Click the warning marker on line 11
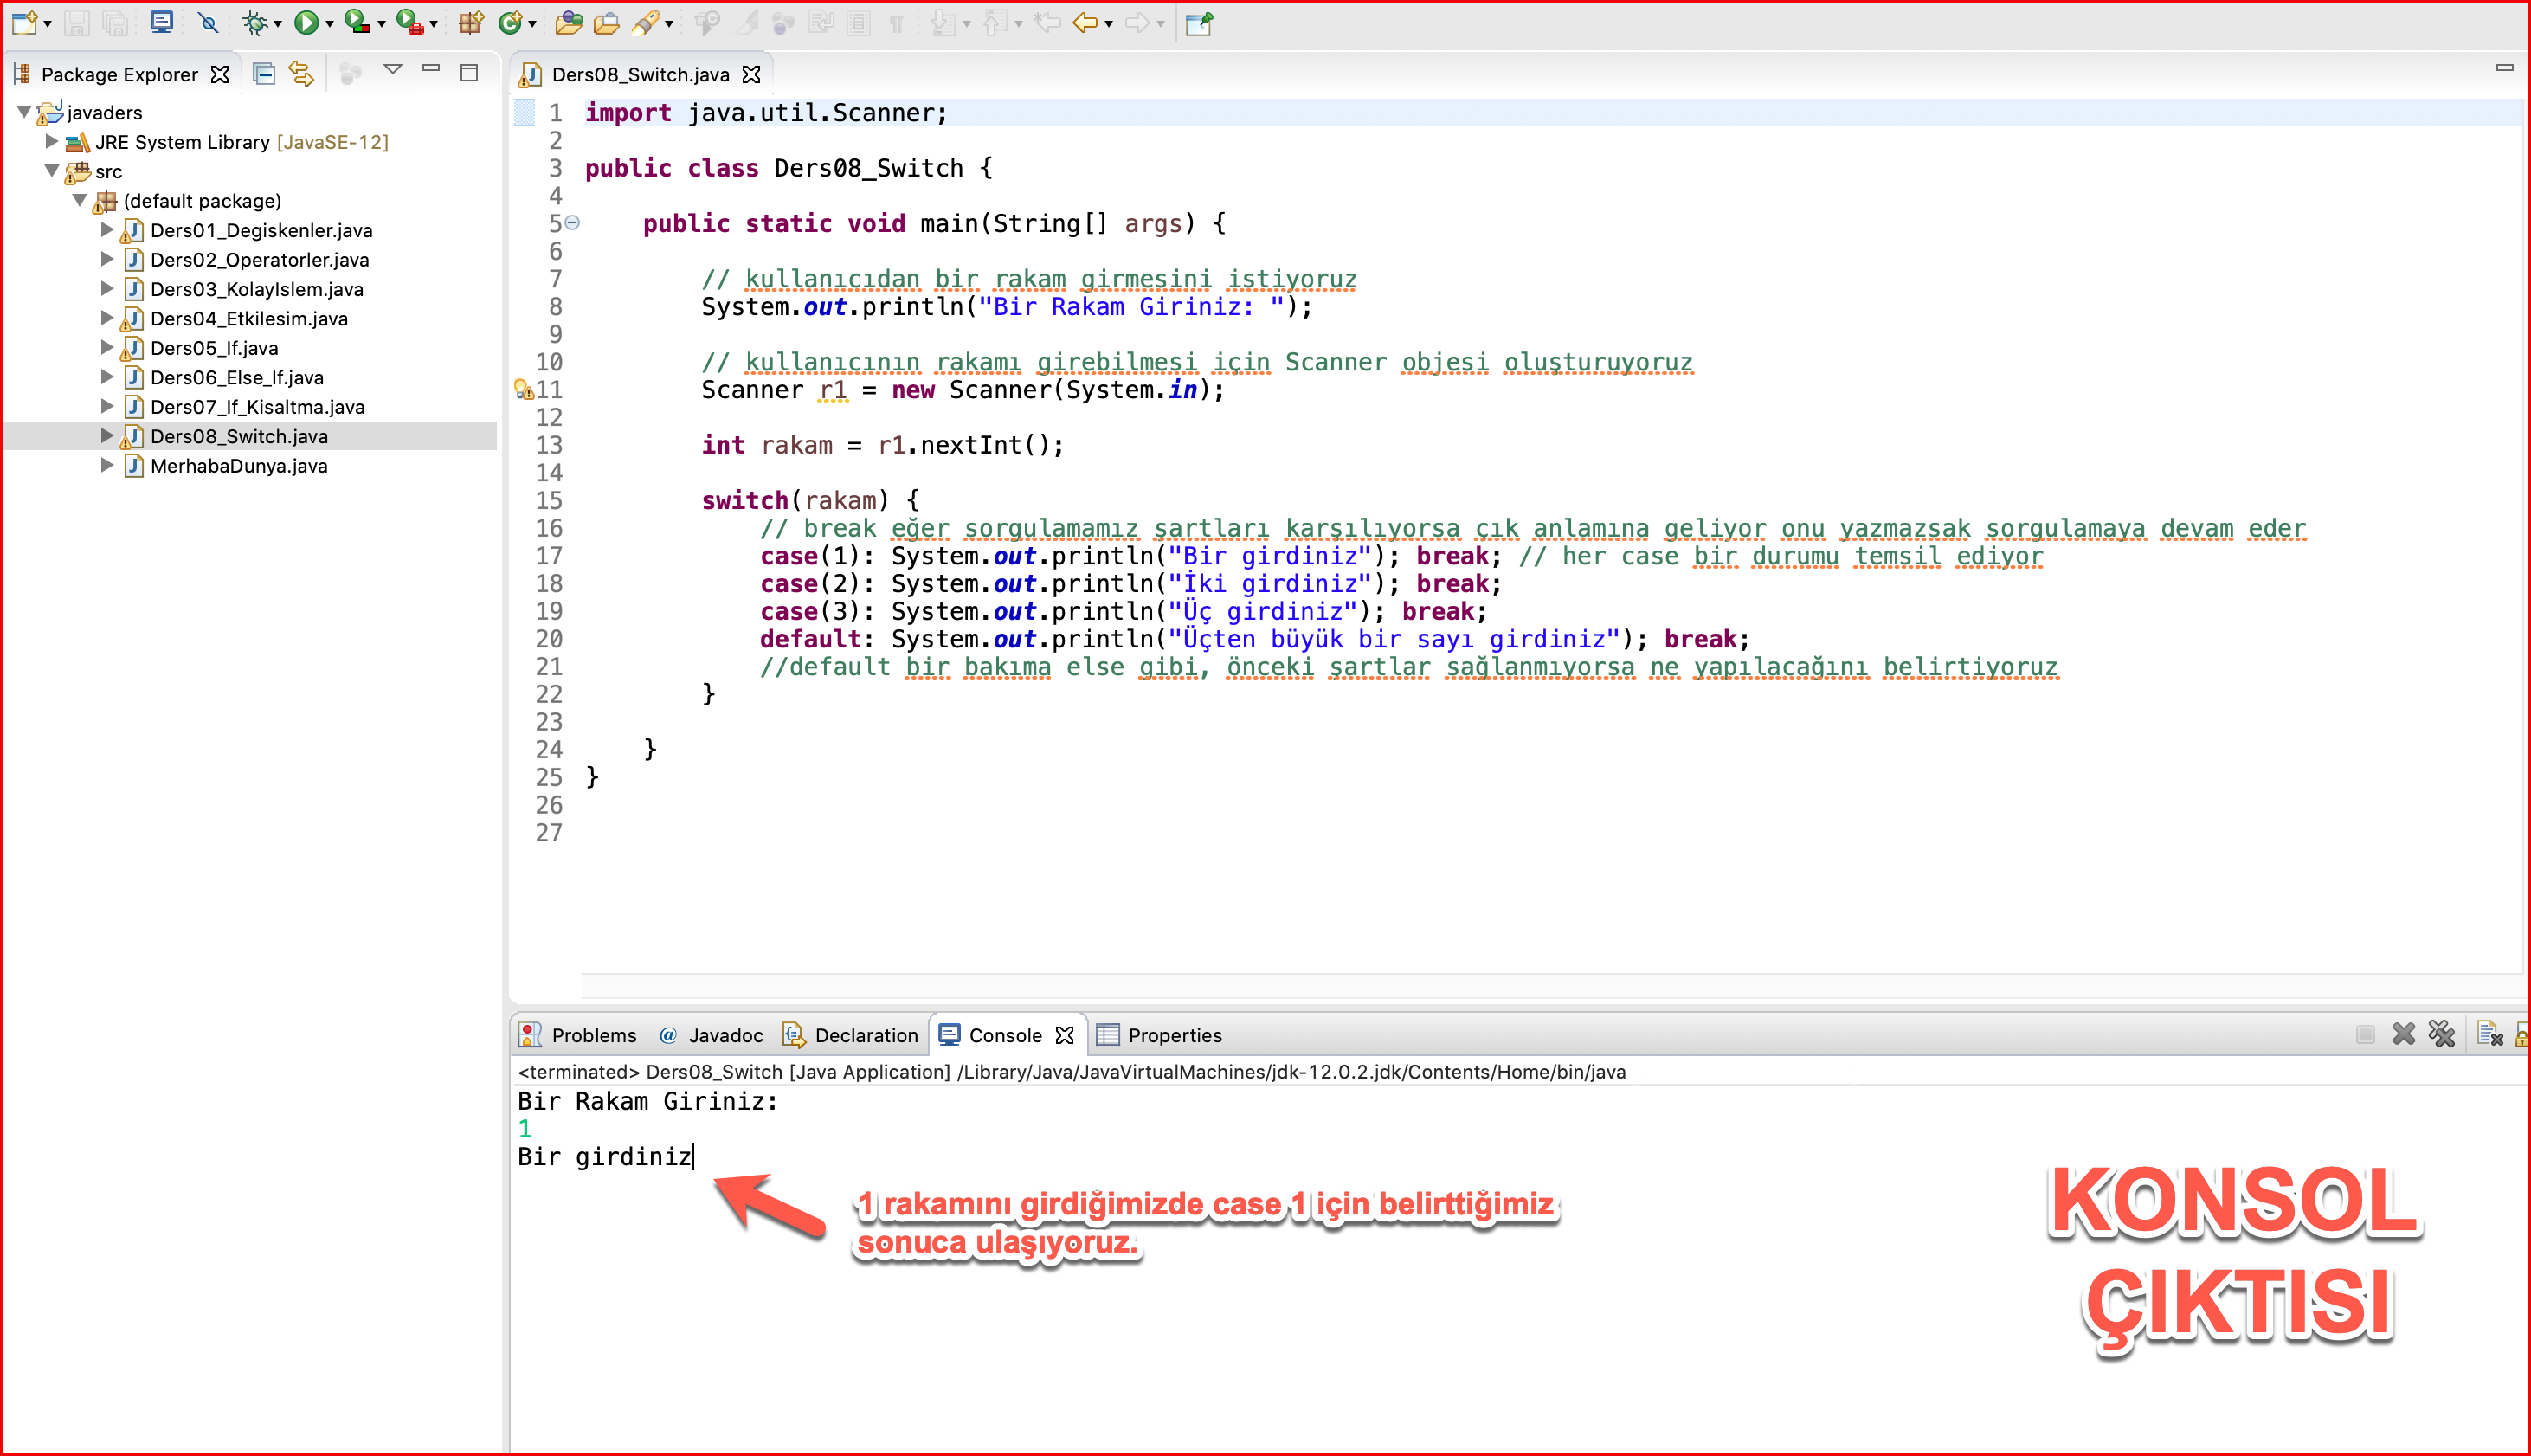 pyautogui.click(x=523, y=389)
